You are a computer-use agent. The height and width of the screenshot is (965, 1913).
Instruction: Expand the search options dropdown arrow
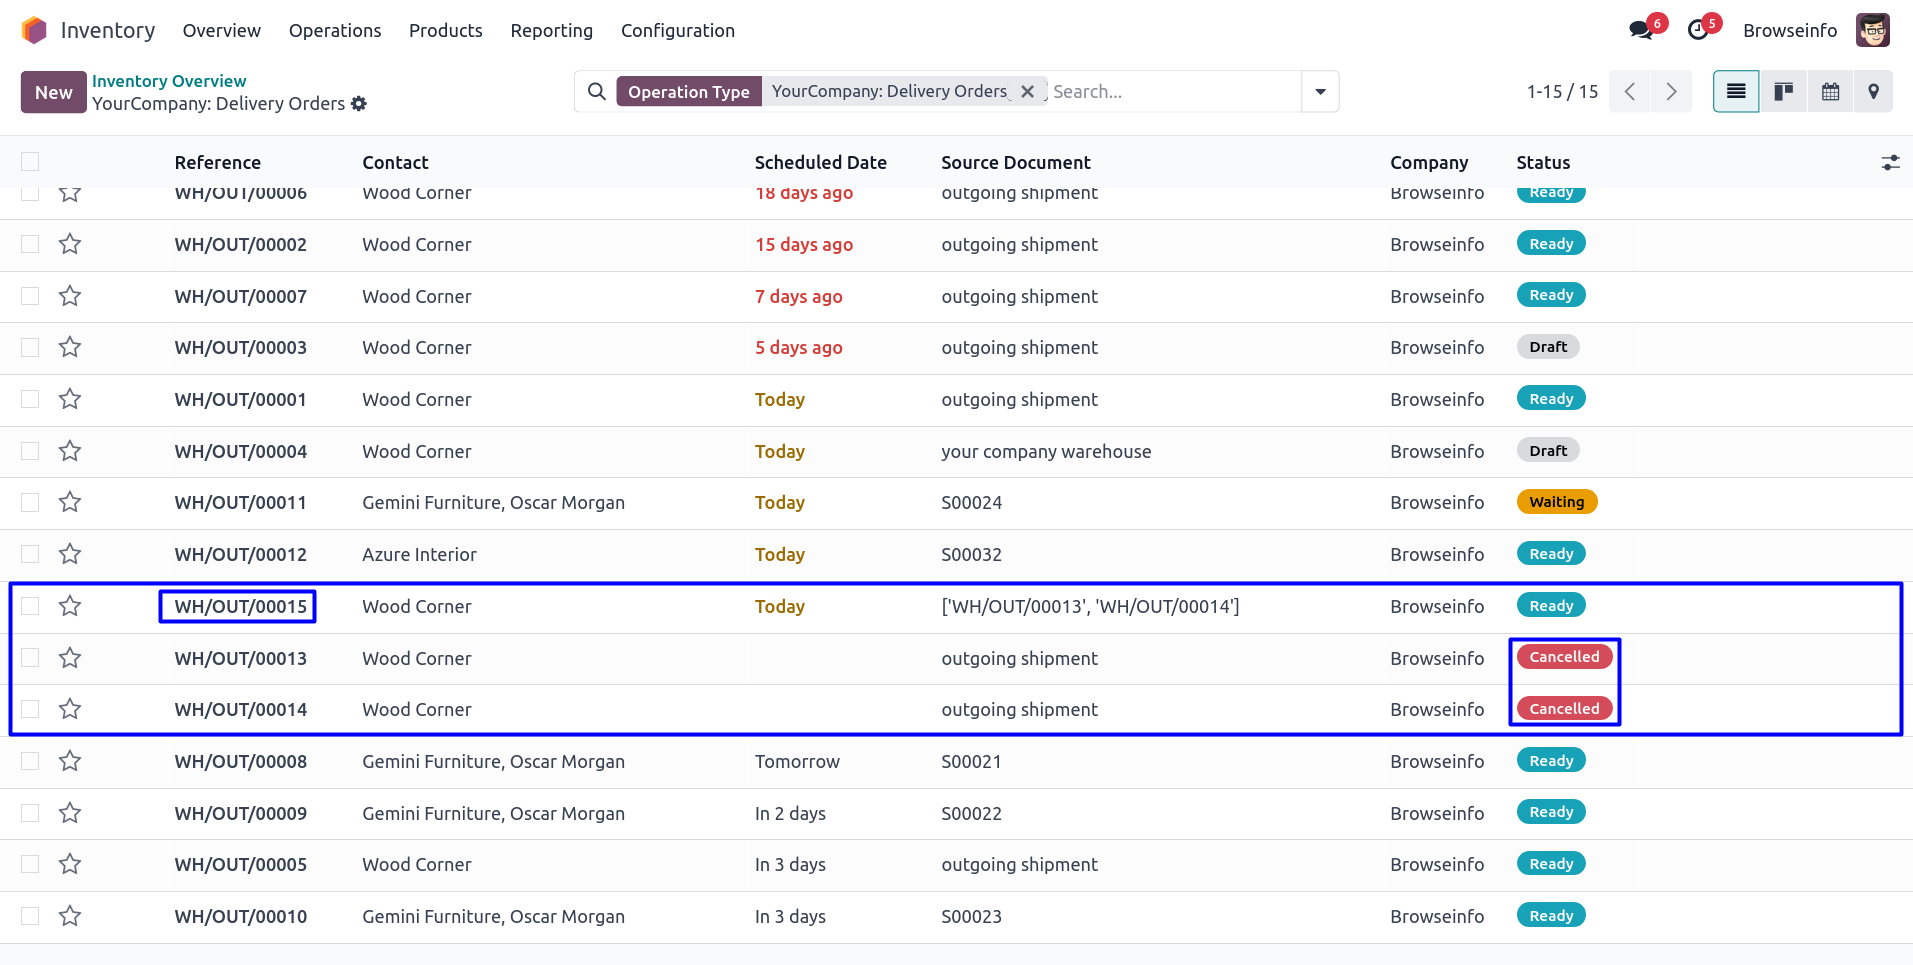(x=1320, y=92)
